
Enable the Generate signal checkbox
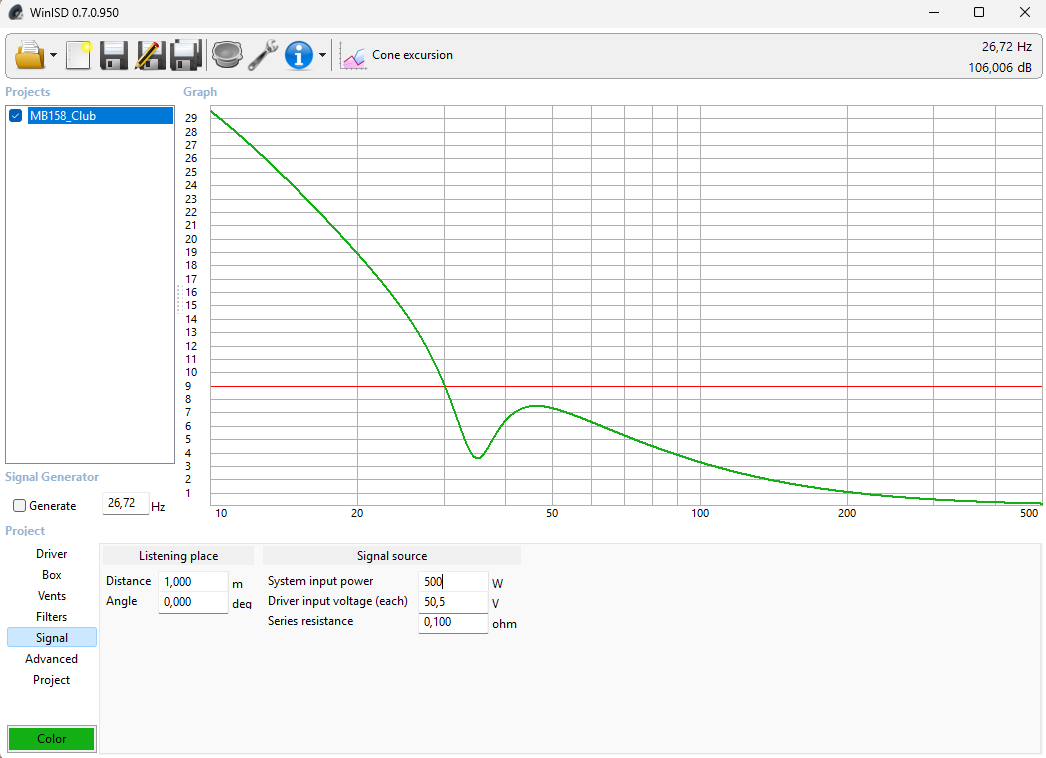19,506
